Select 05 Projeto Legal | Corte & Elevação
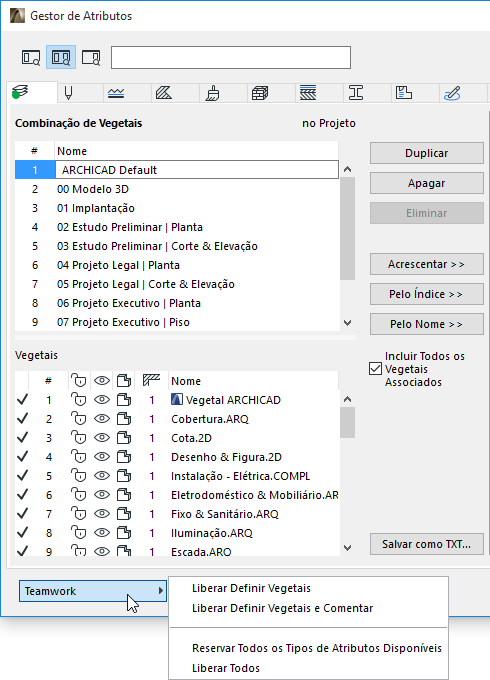The width and height of the screenshot is (490, 680). pyautogui.click(x=177, y=284)
